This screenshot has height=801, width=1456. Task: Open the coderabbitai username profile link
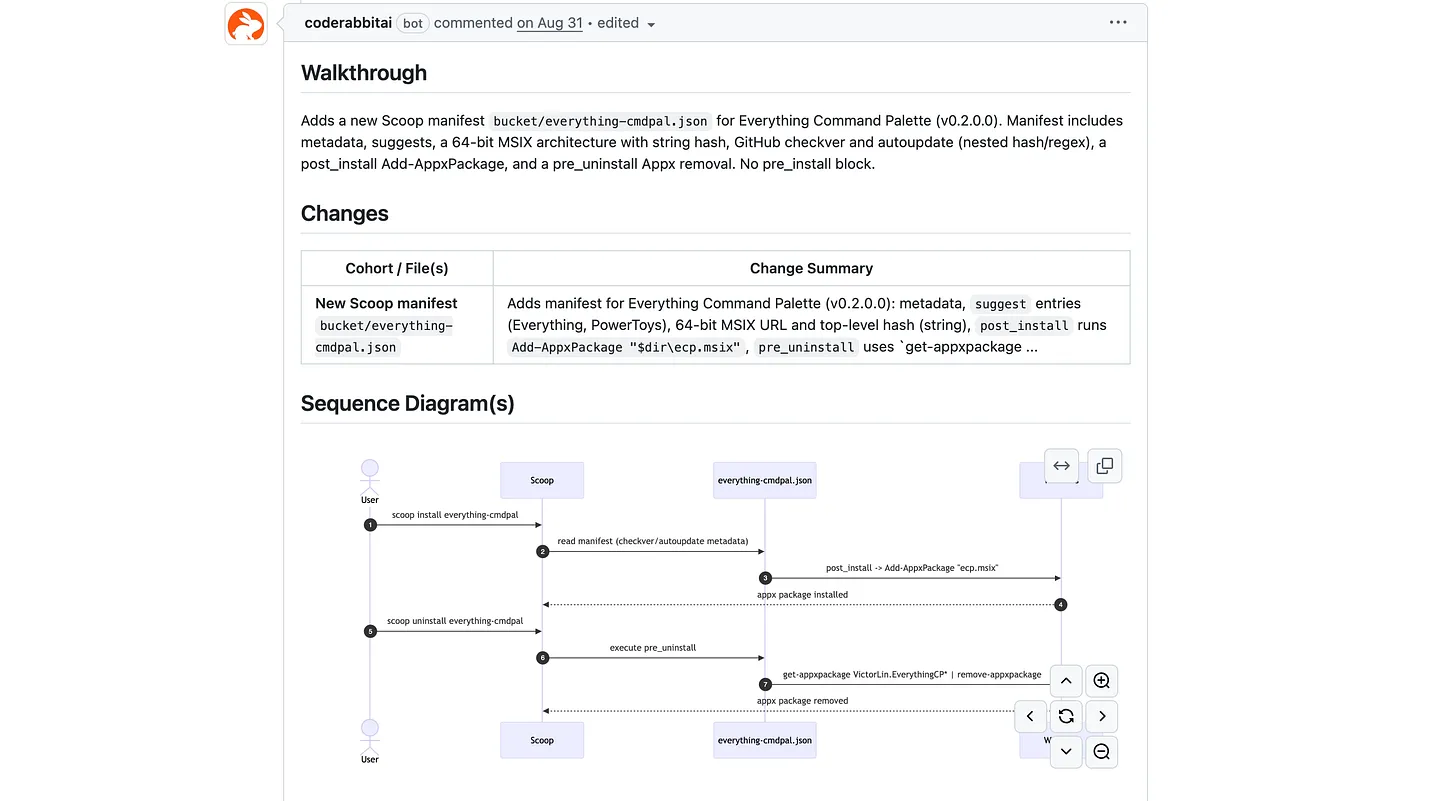pyautogui.click(x=348, y=23)
